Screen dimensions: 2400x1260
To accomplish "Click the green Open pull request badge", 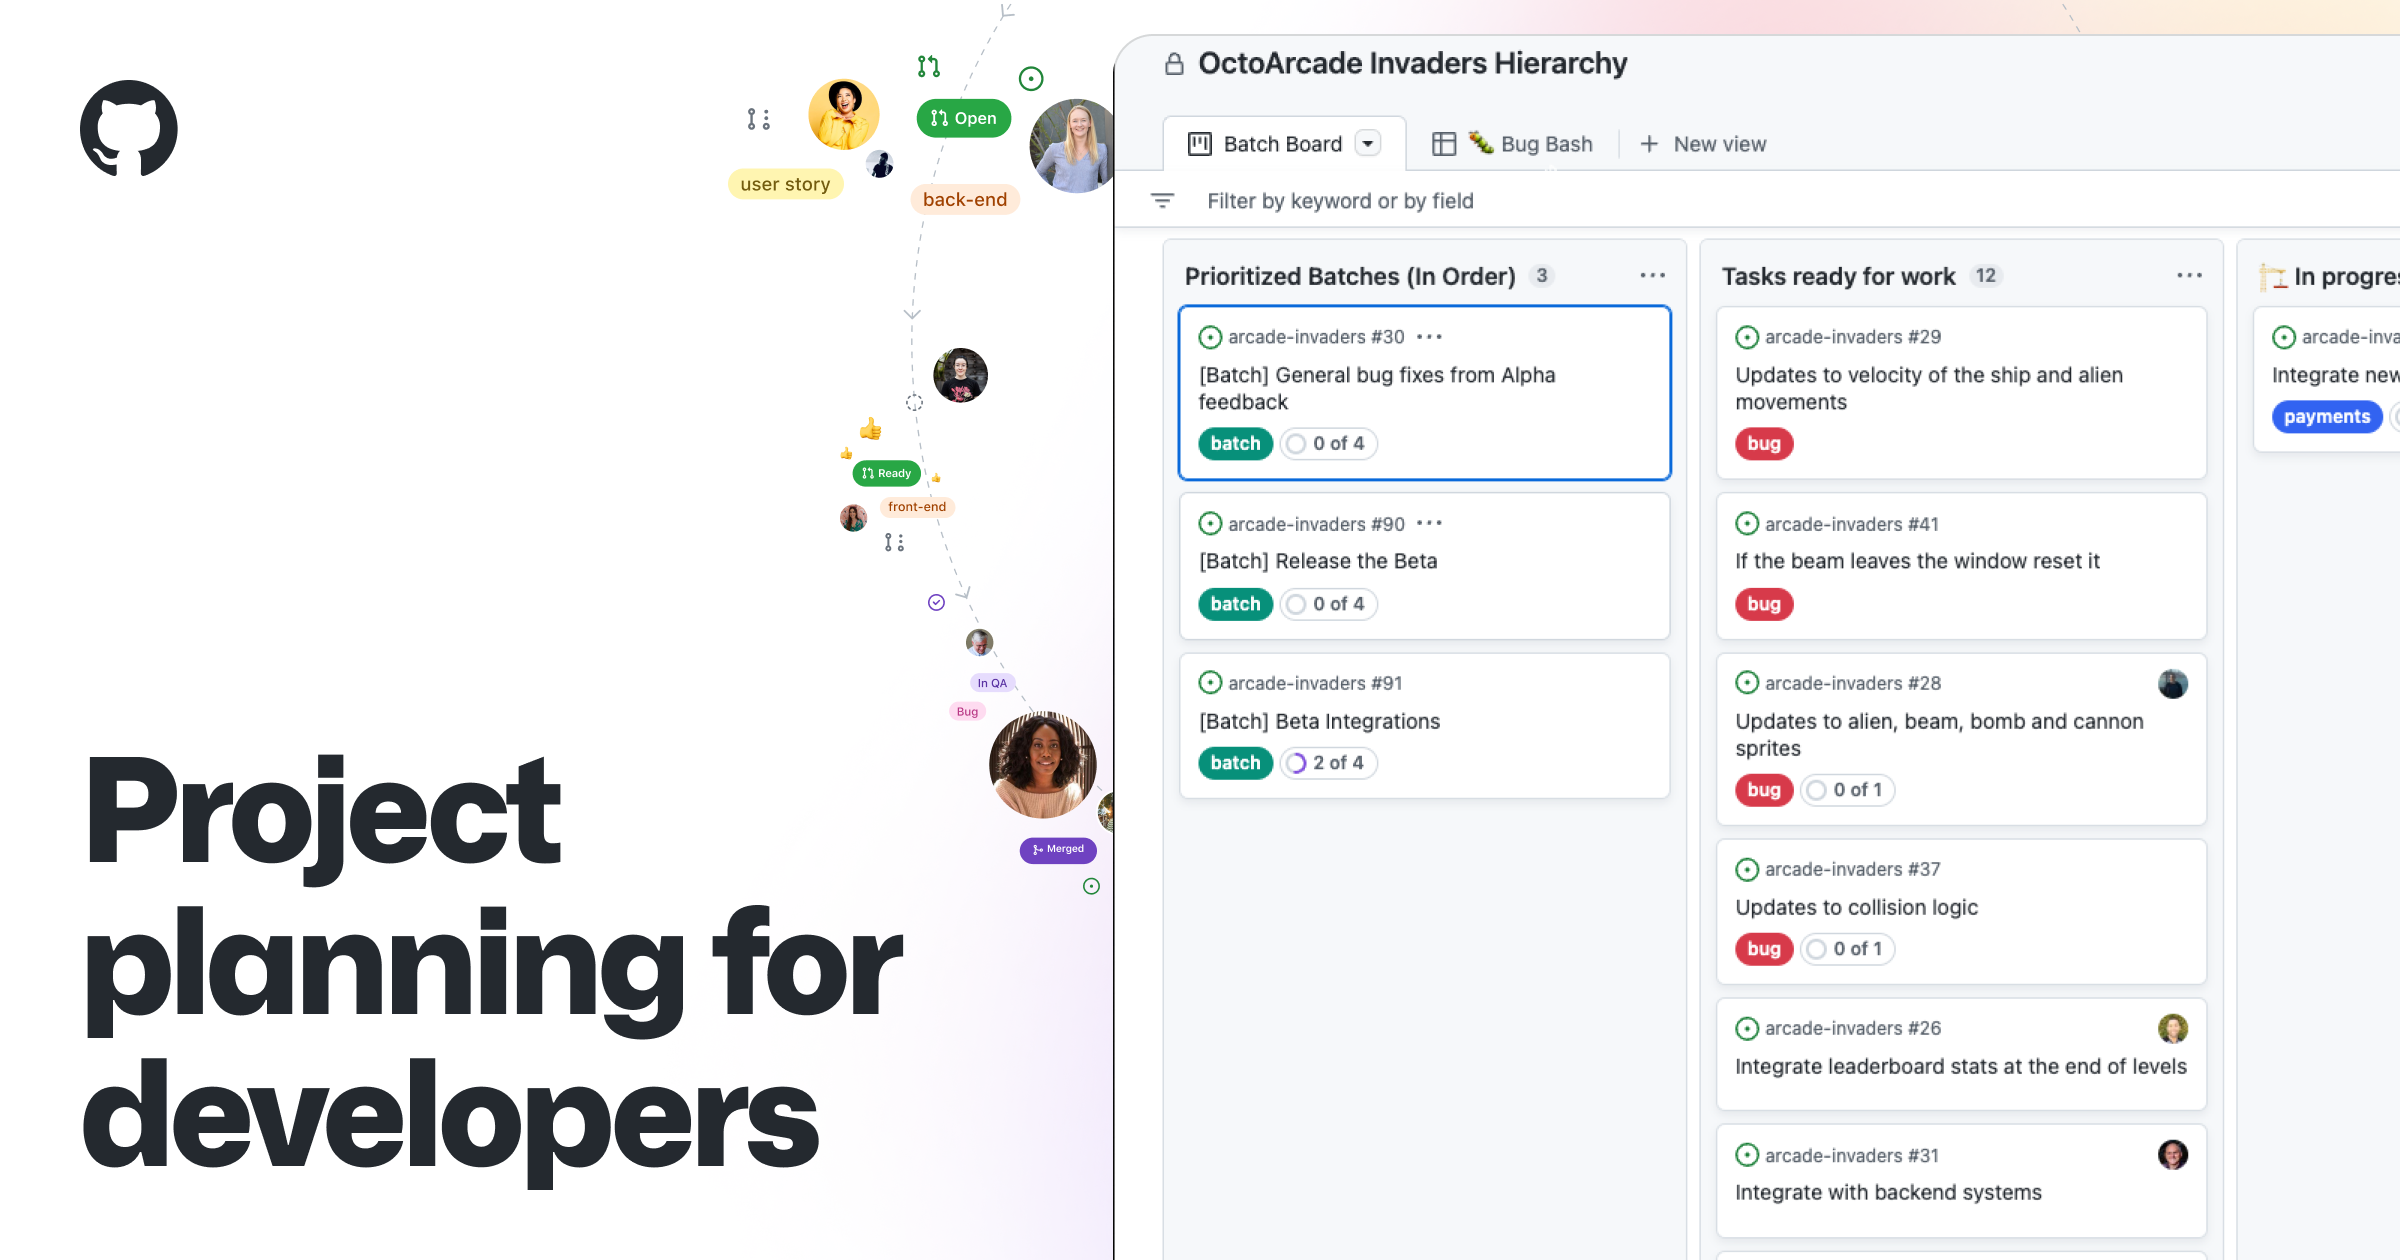I will (x=964, y=118).
